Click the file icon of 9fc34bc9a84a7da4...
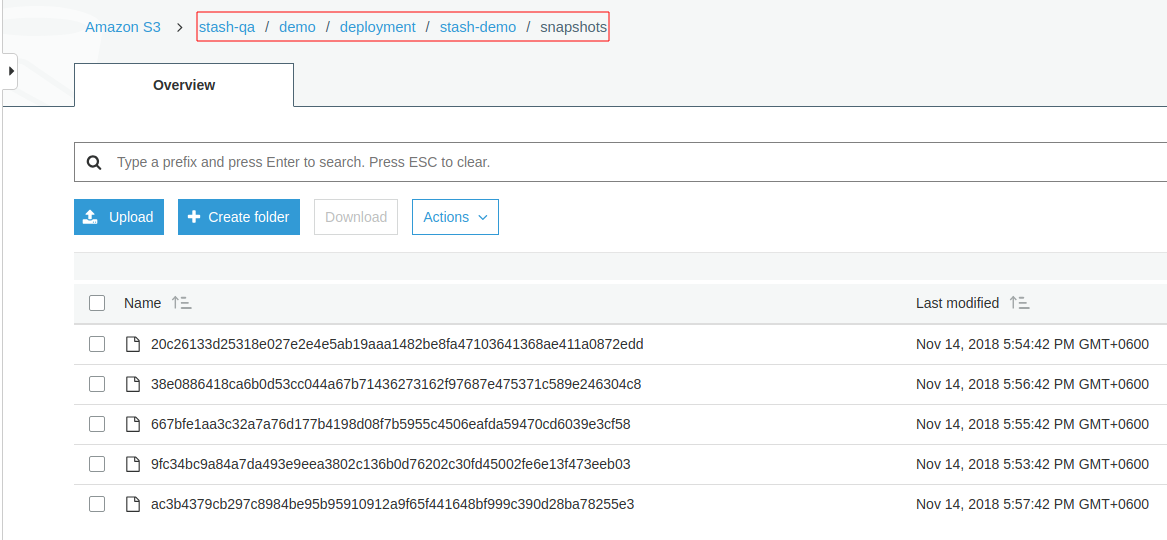 [132, 464]
